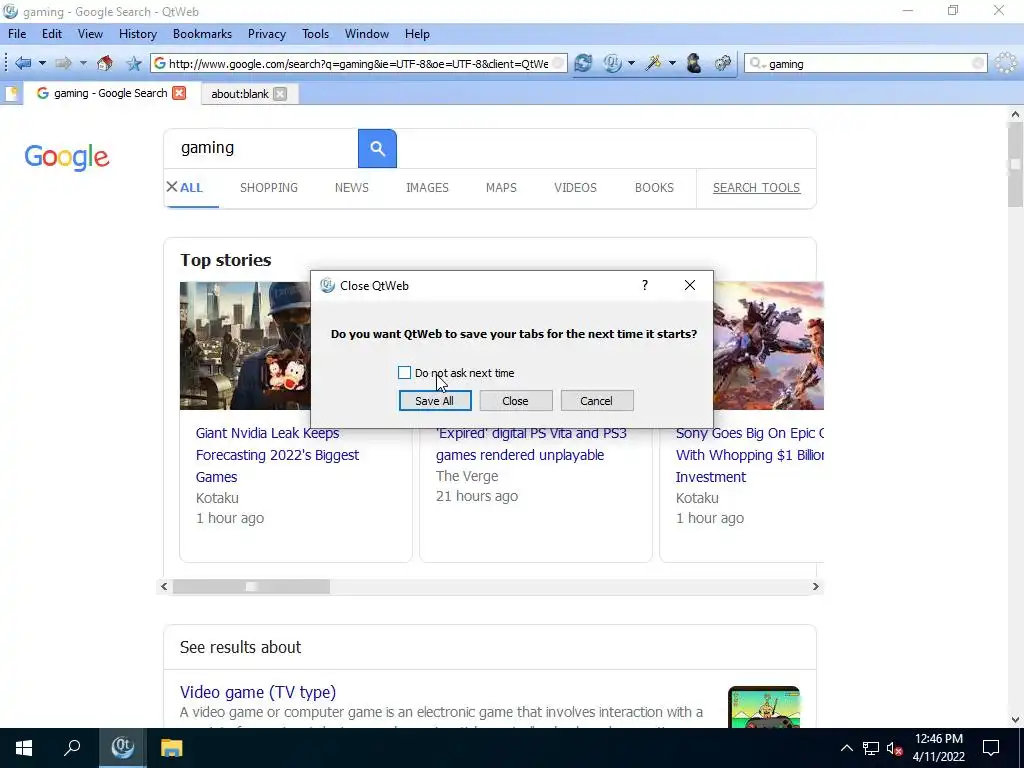Viewport: 1024px width, 768px height.
Task: Click the new tab page icon
Action: click(12, 93)
